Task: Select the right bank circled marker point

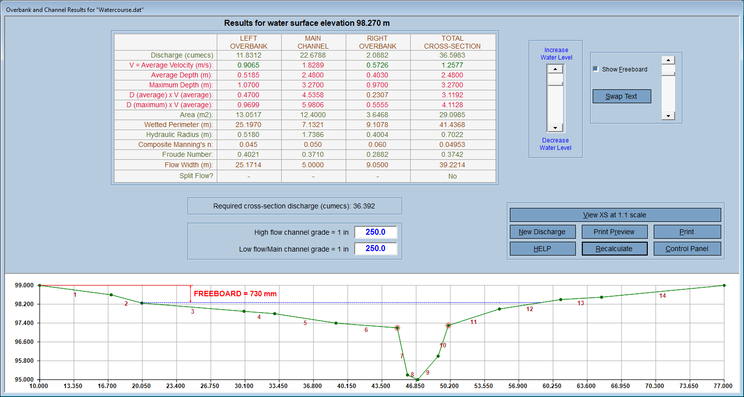Action: click(448, 325)
